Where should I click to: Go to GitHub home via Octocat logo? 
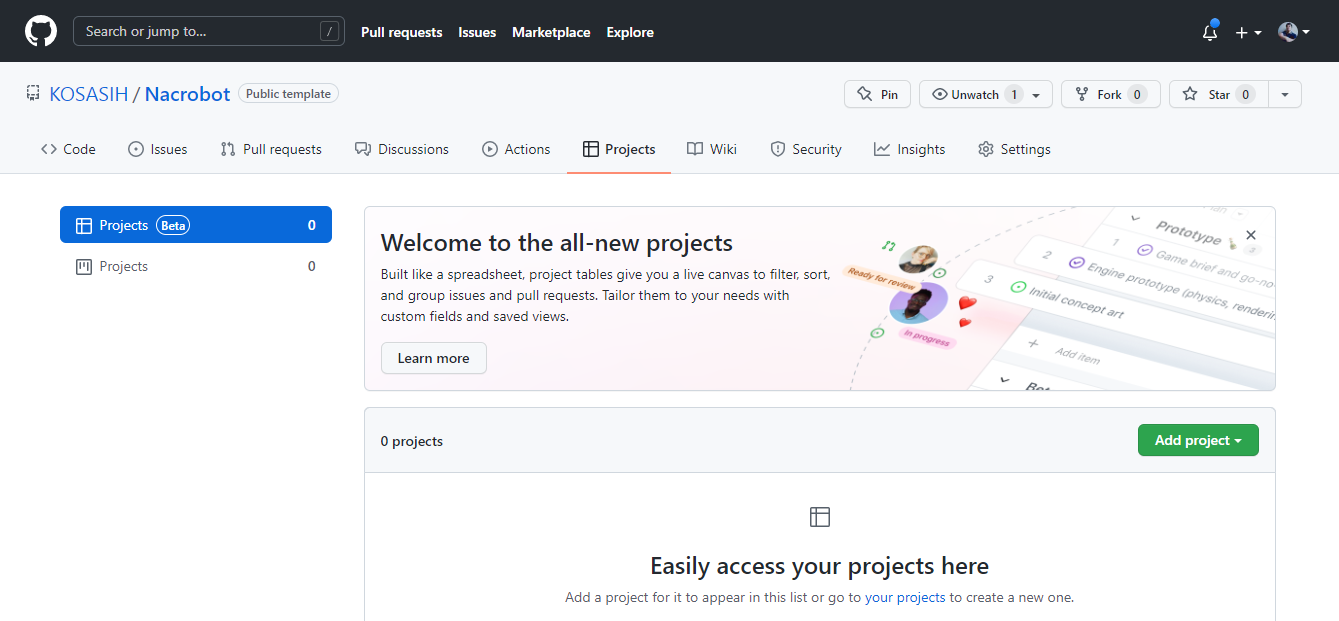point(41,31)
